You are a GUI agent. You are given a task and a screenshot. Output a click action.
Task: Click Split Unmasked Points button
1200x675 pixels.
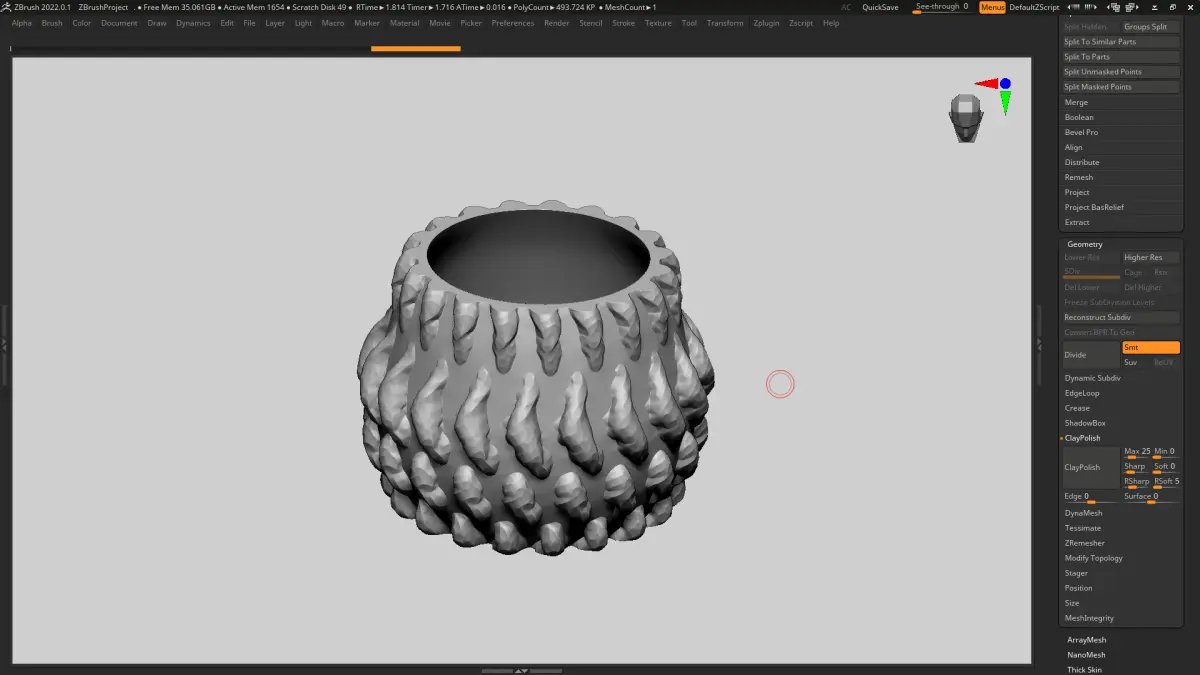(x=1121, y=72)
